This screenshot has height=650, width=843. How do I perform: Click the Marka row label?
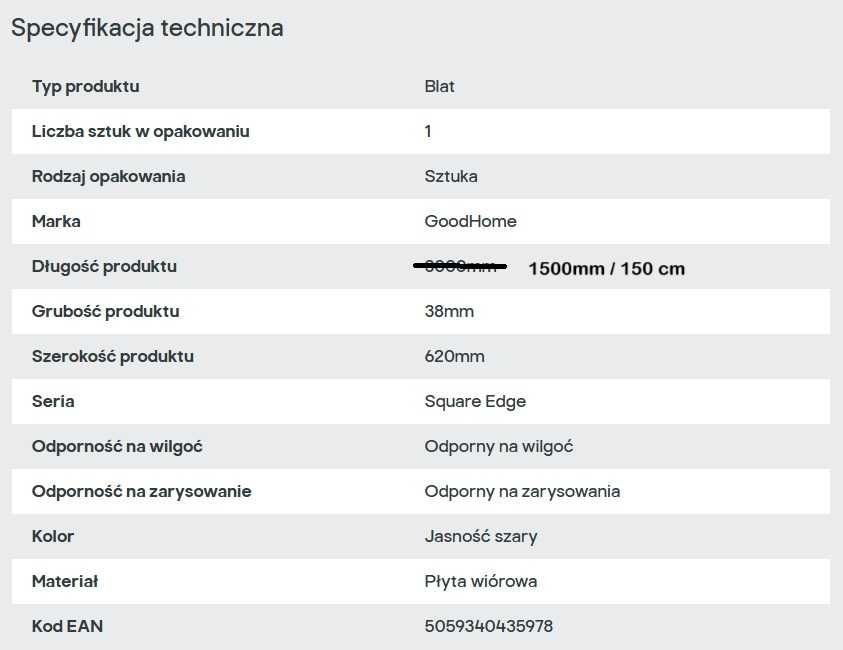[x=56, y=221]
